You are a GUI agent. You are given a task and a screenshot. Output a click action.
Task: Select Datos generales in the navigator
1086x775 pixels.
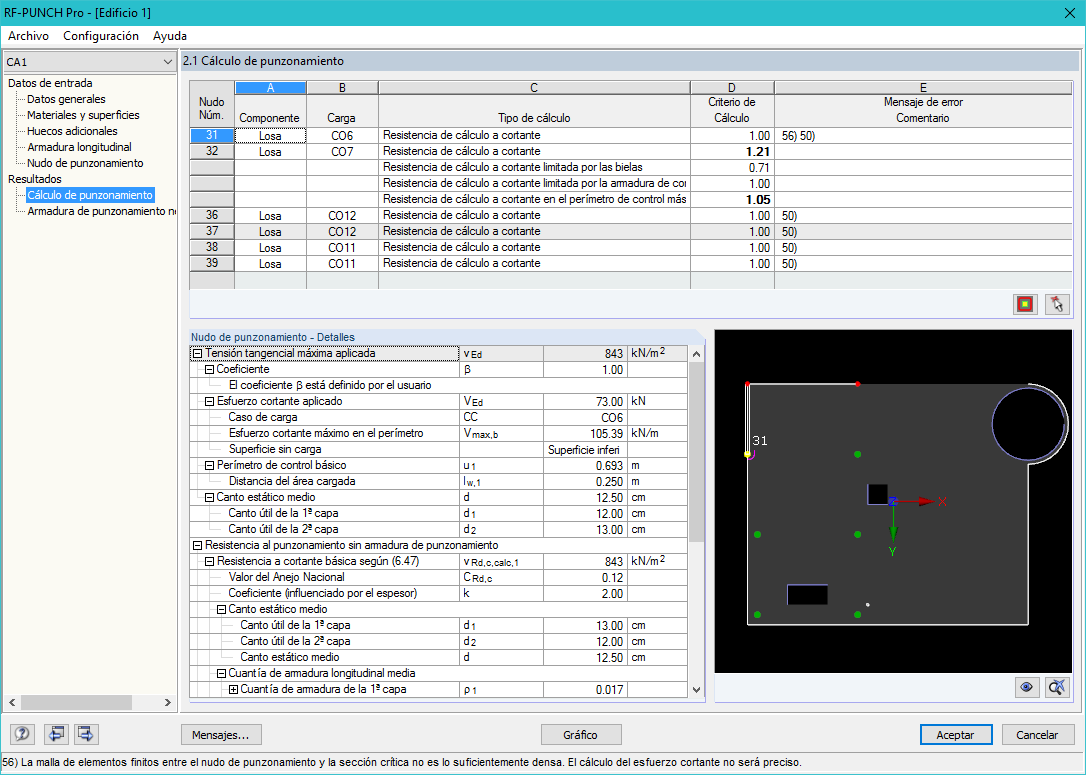(66, 99)
